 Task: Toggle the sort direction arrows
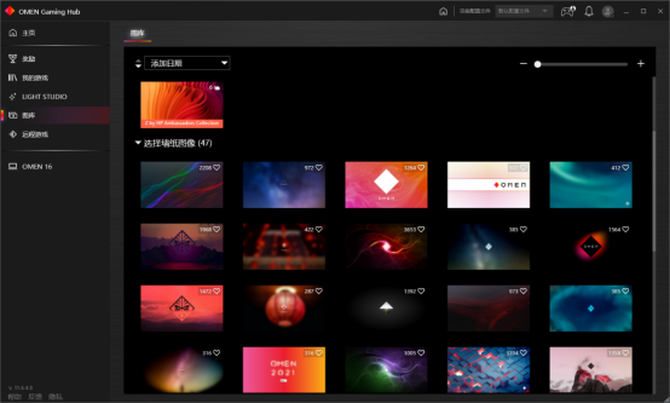pos(138,64)
